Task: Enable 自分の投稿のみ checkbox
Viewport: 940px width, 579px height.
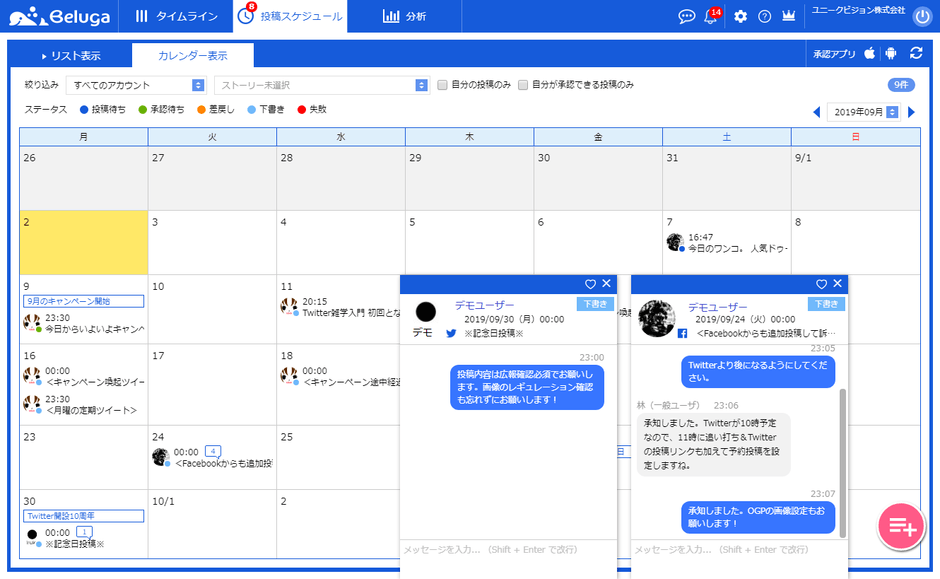Action: (x=442, y=85)
